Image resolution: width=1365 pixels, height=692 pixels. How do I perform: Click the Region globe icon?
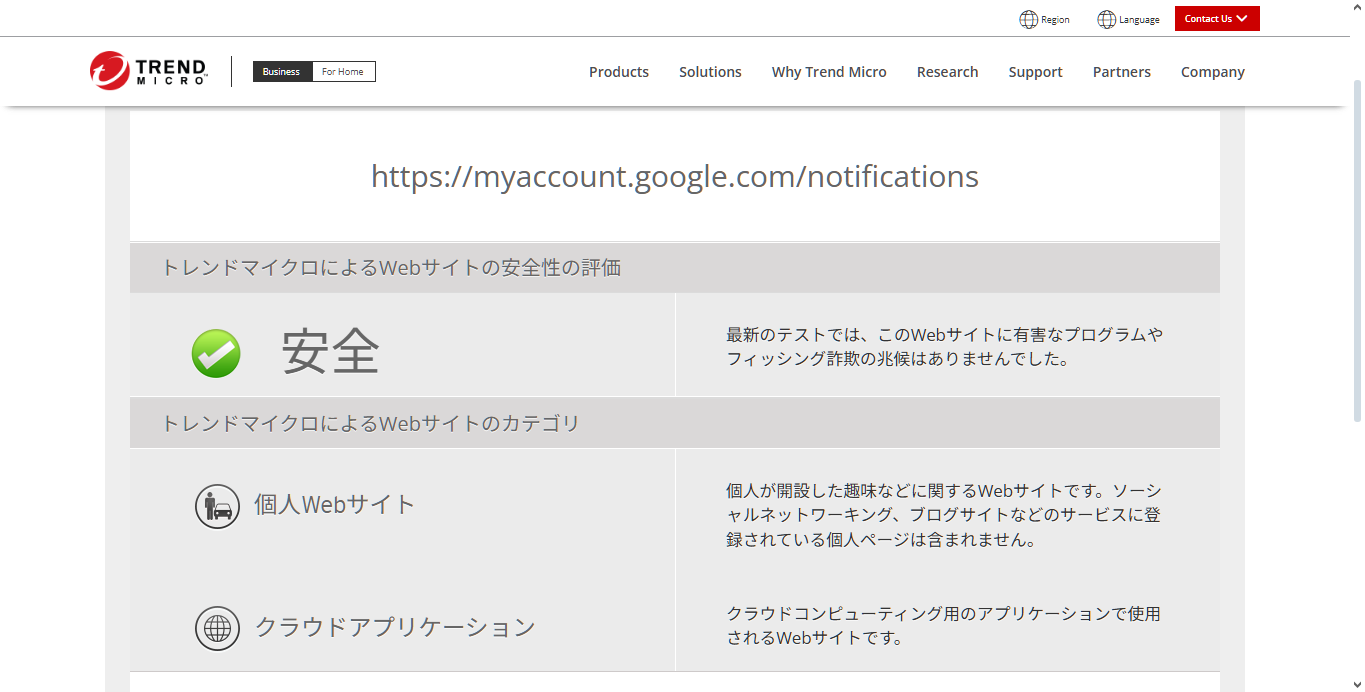(x=1028, y=19)
